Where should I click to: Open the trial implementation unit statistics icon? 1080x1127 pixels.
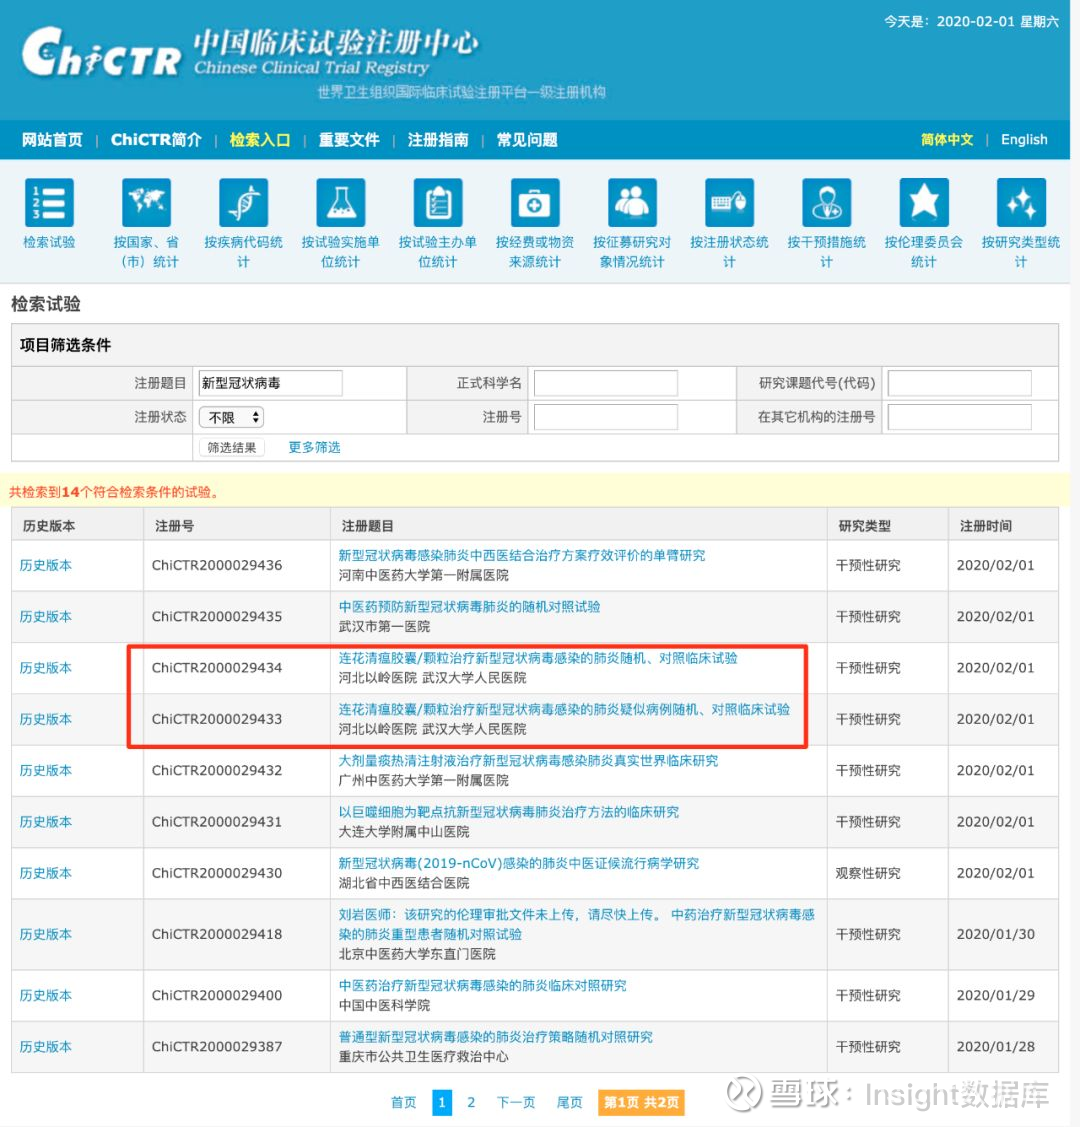(340, 202)
